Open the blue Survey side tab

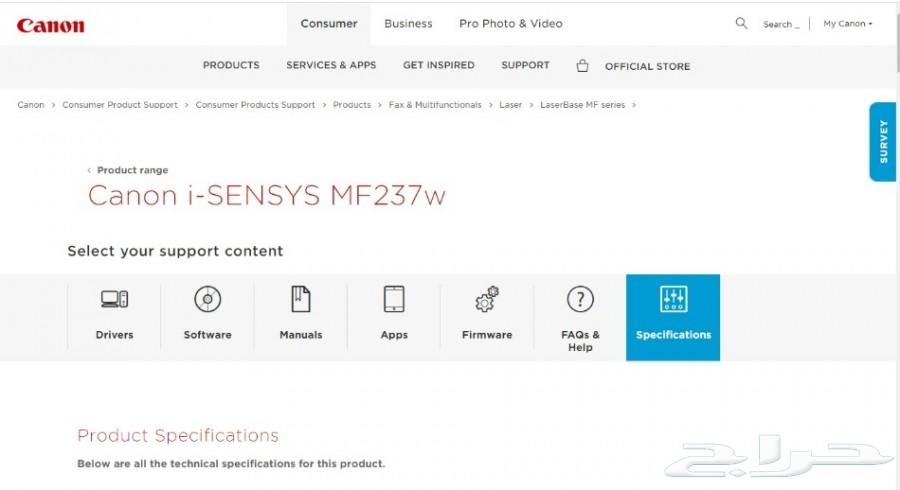pyautogui.click(x=883, y=141)
